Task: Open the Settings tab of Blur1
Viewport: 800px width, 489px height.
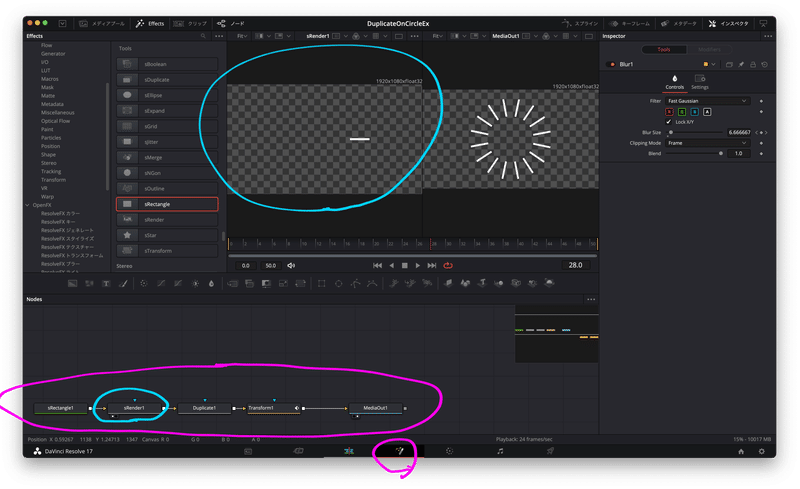Action: coord(700,82)
